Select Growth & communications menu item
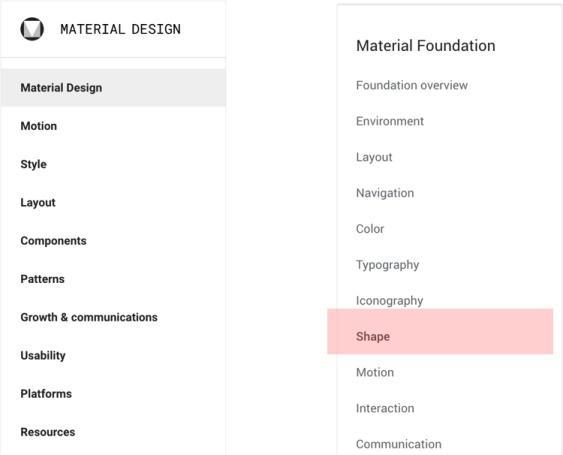The image size is (563, 455). (89, 317)
